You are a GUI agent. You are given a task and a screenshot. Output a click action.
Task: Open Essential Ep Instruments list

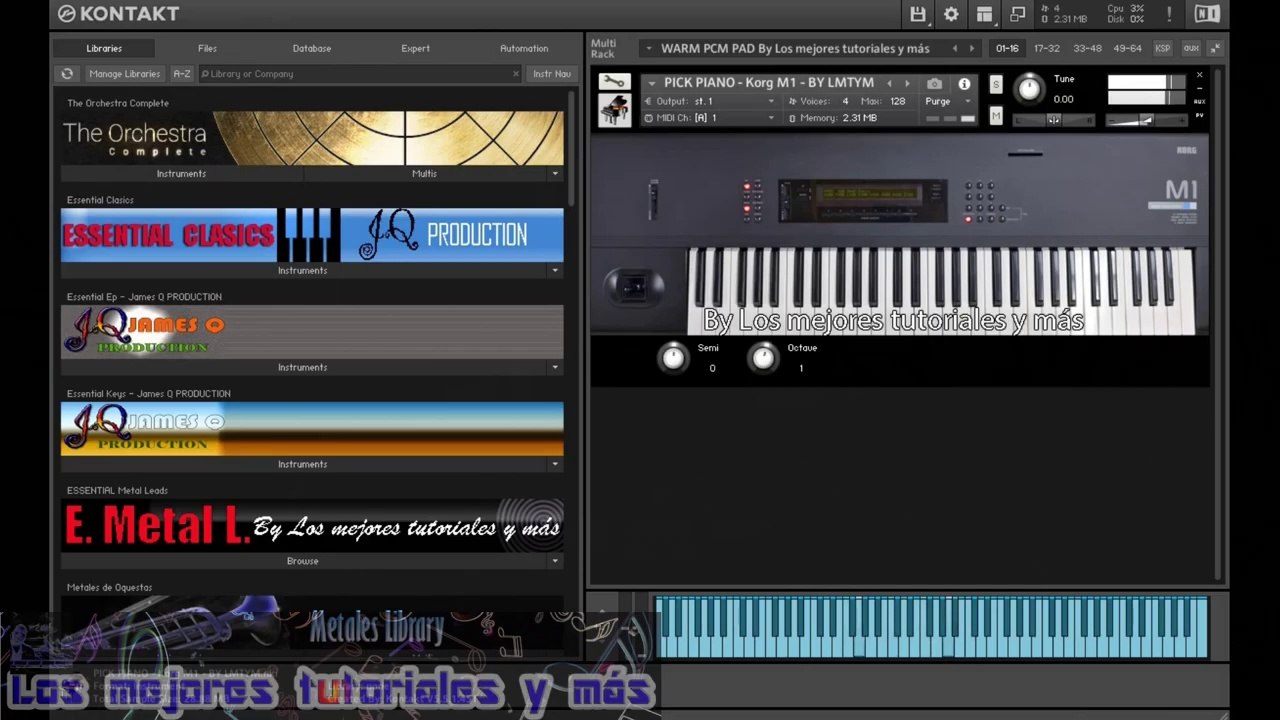coord(303,368)
